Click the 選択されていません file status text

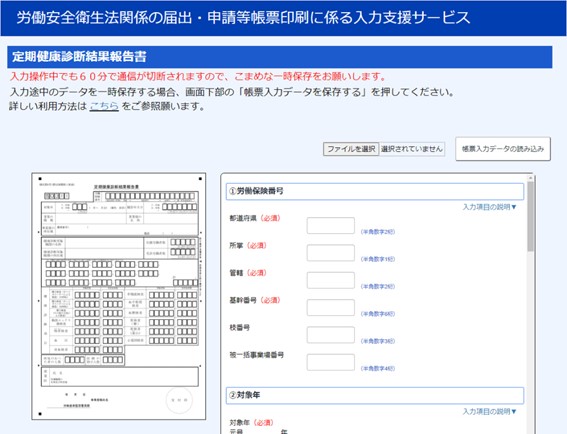pos(412,149)
